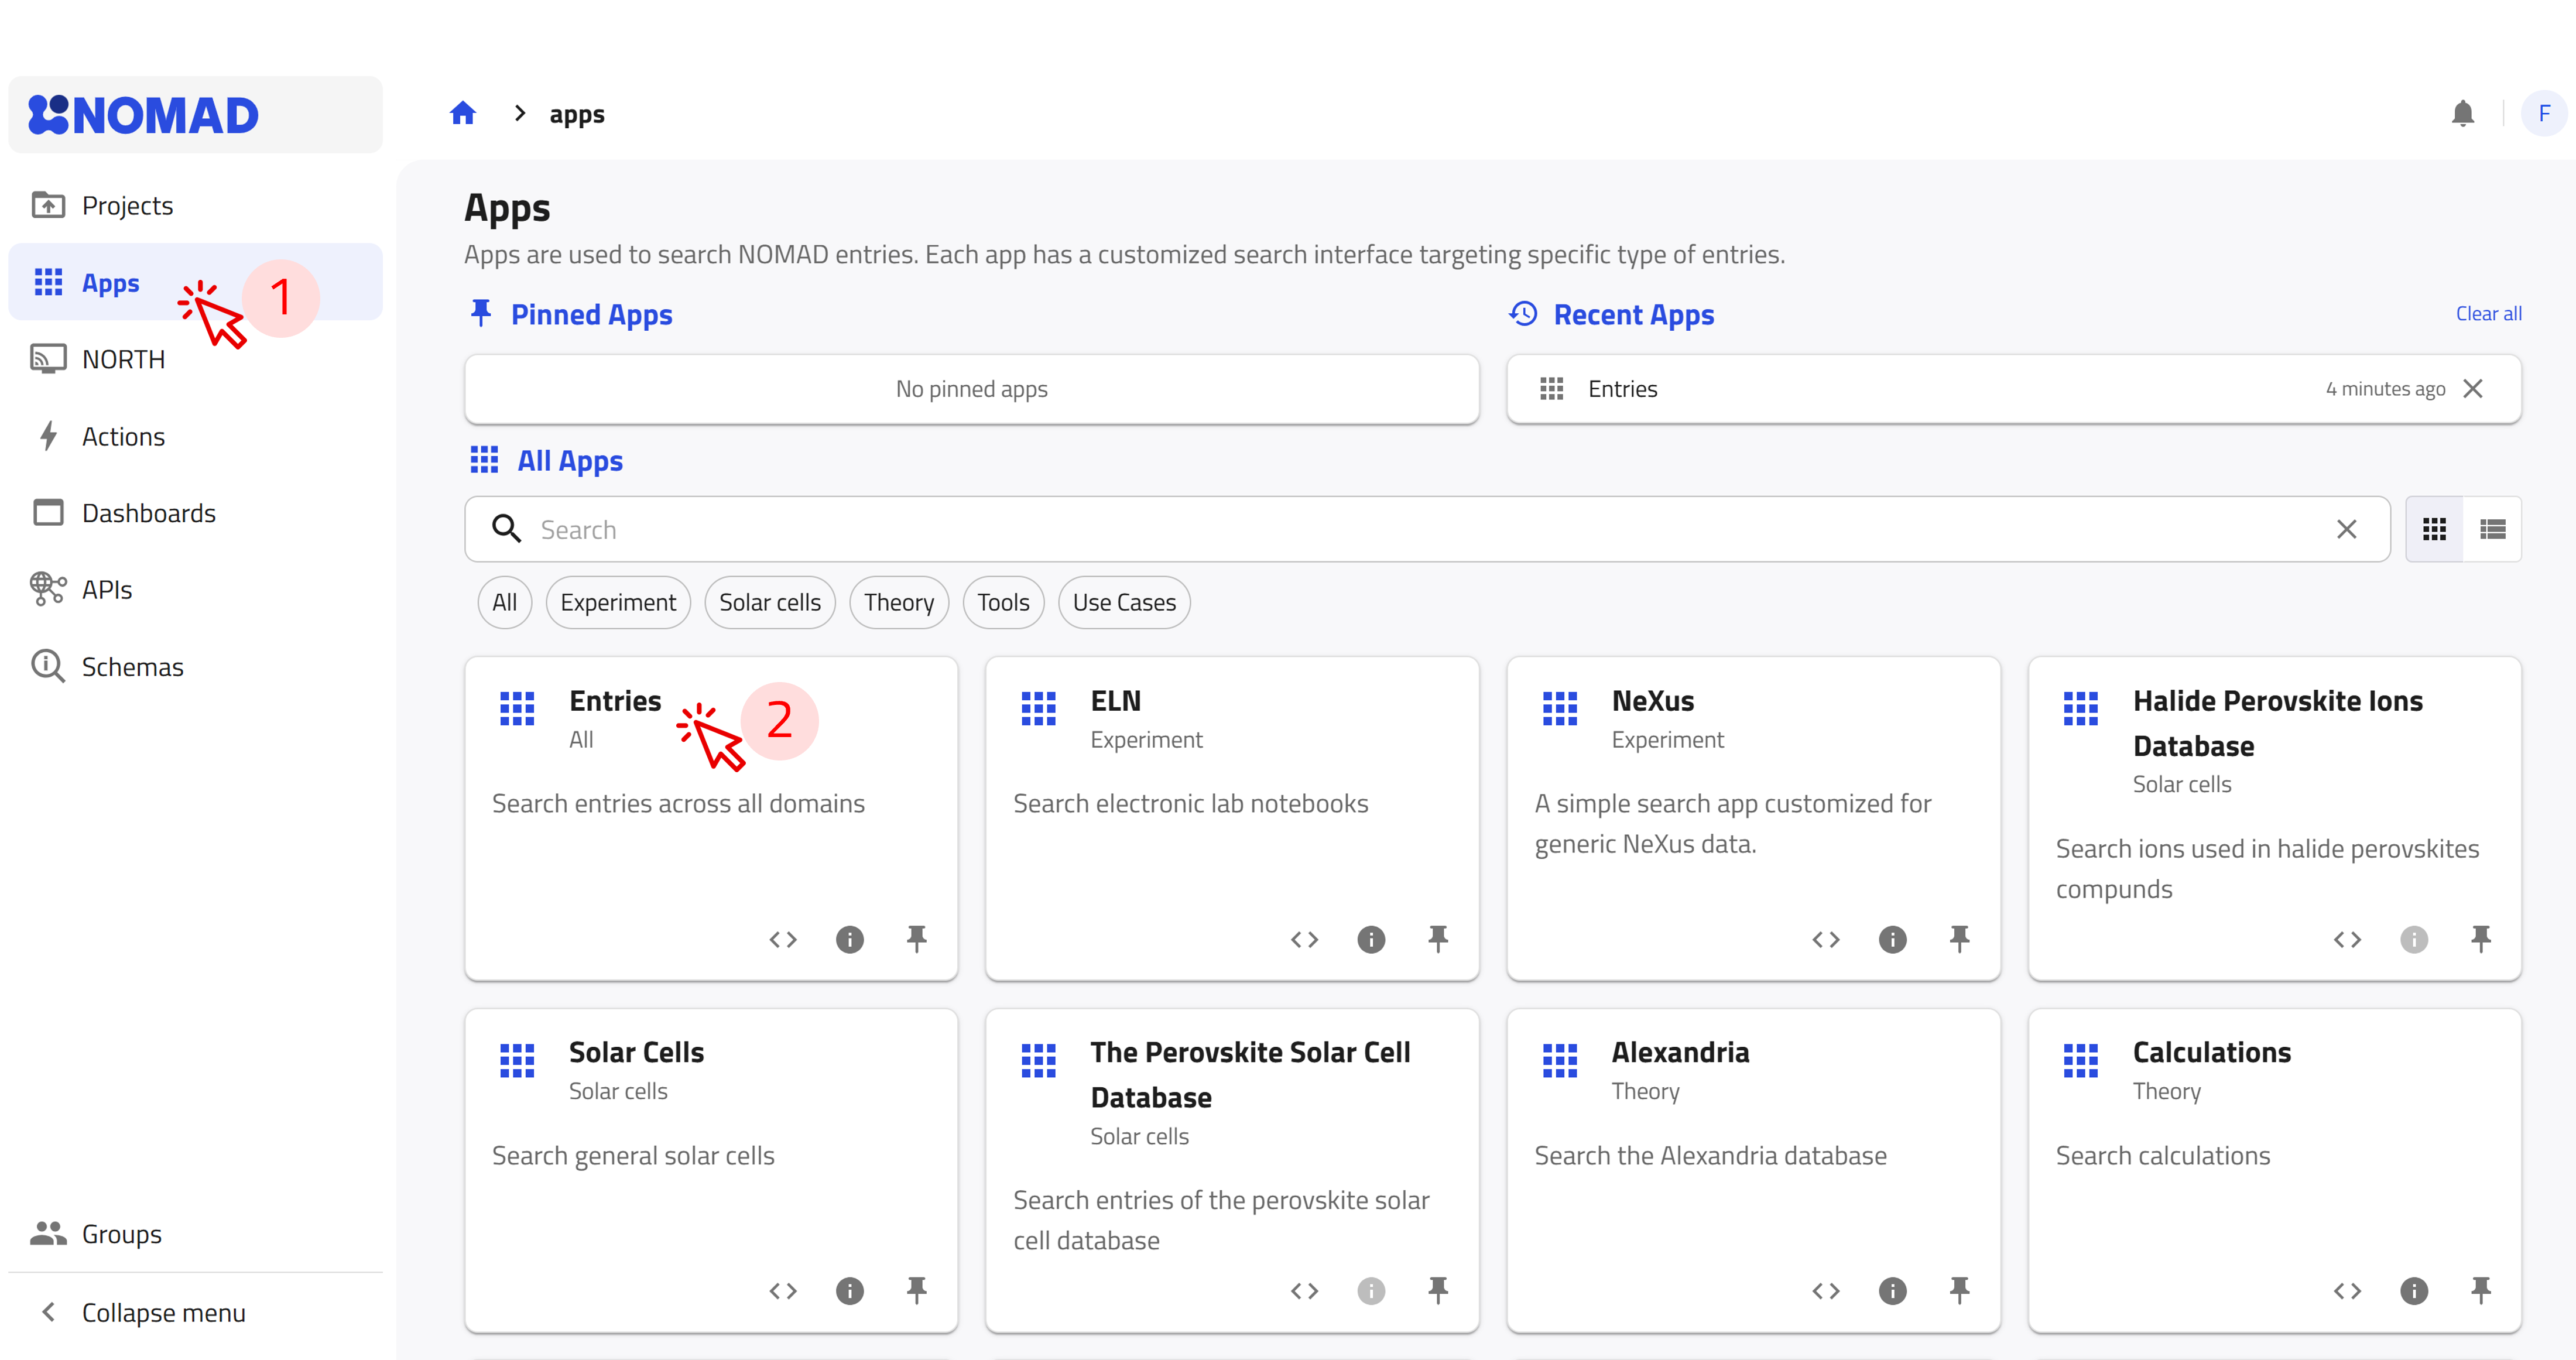
Task: Open NORTH in sidebar
Action: pyautogui.click(x=195, y=359)
